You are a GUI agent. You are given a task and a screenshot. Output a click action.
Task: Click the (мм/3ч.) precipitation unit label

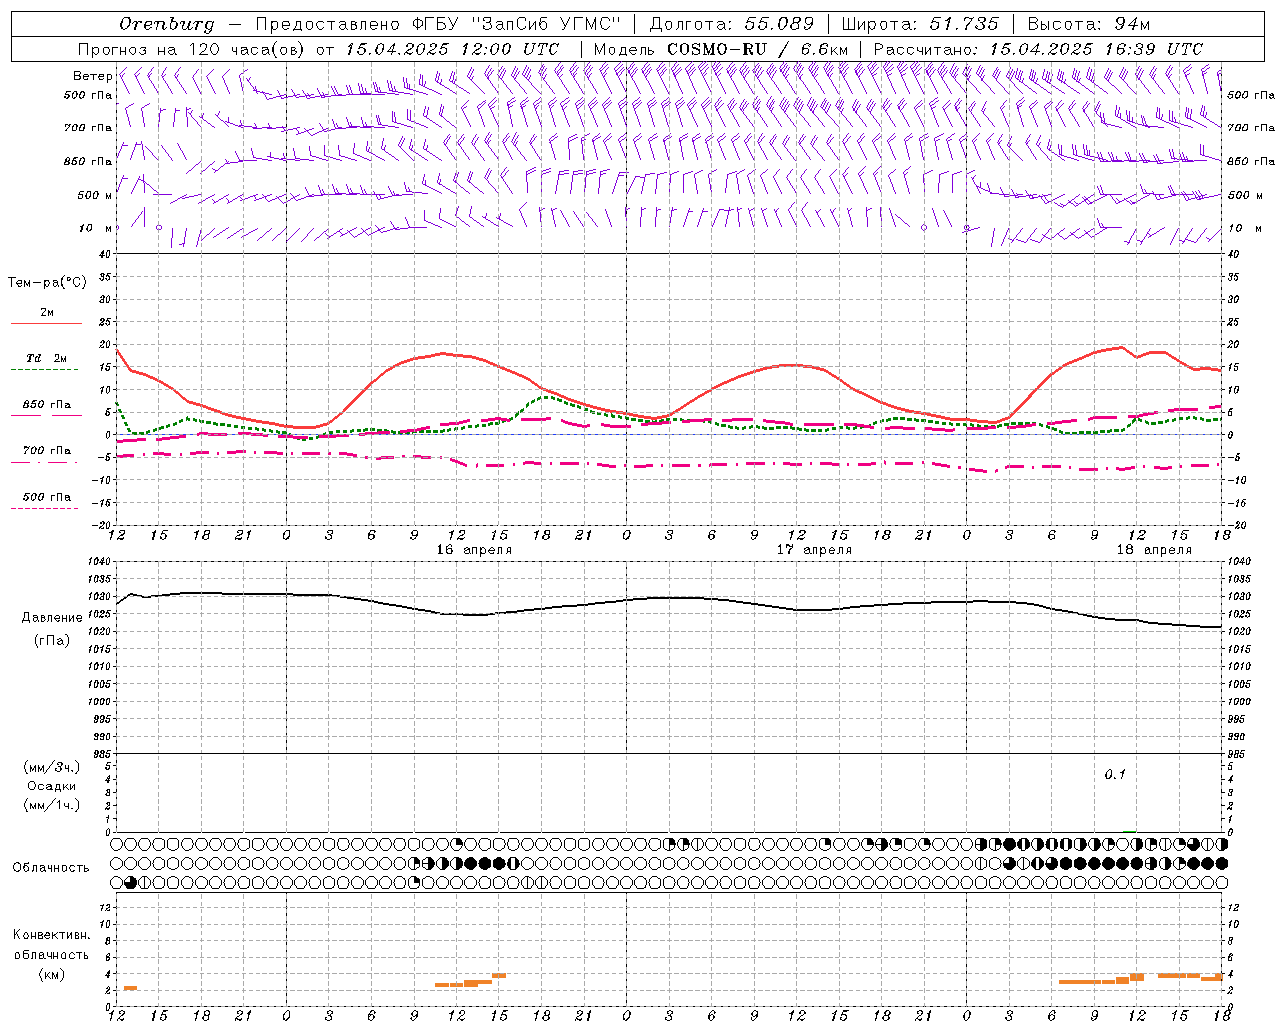pos(52,767)
